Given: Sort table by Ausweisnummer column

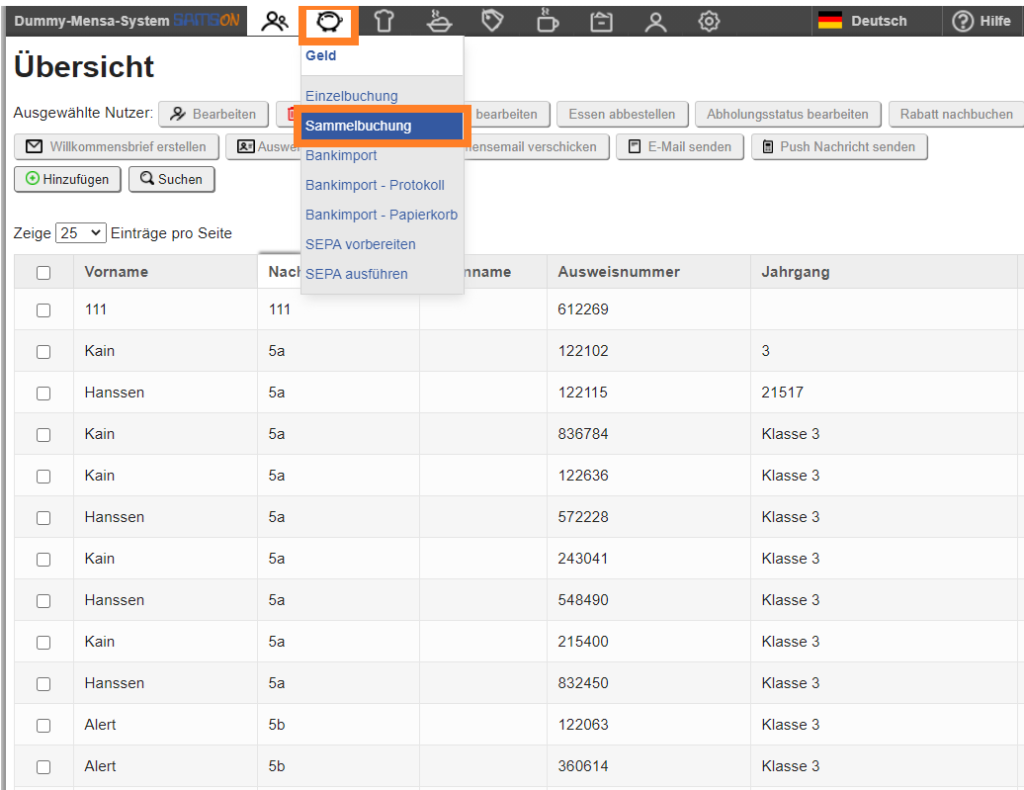Looking at the screenshot, I should (618, 272).
